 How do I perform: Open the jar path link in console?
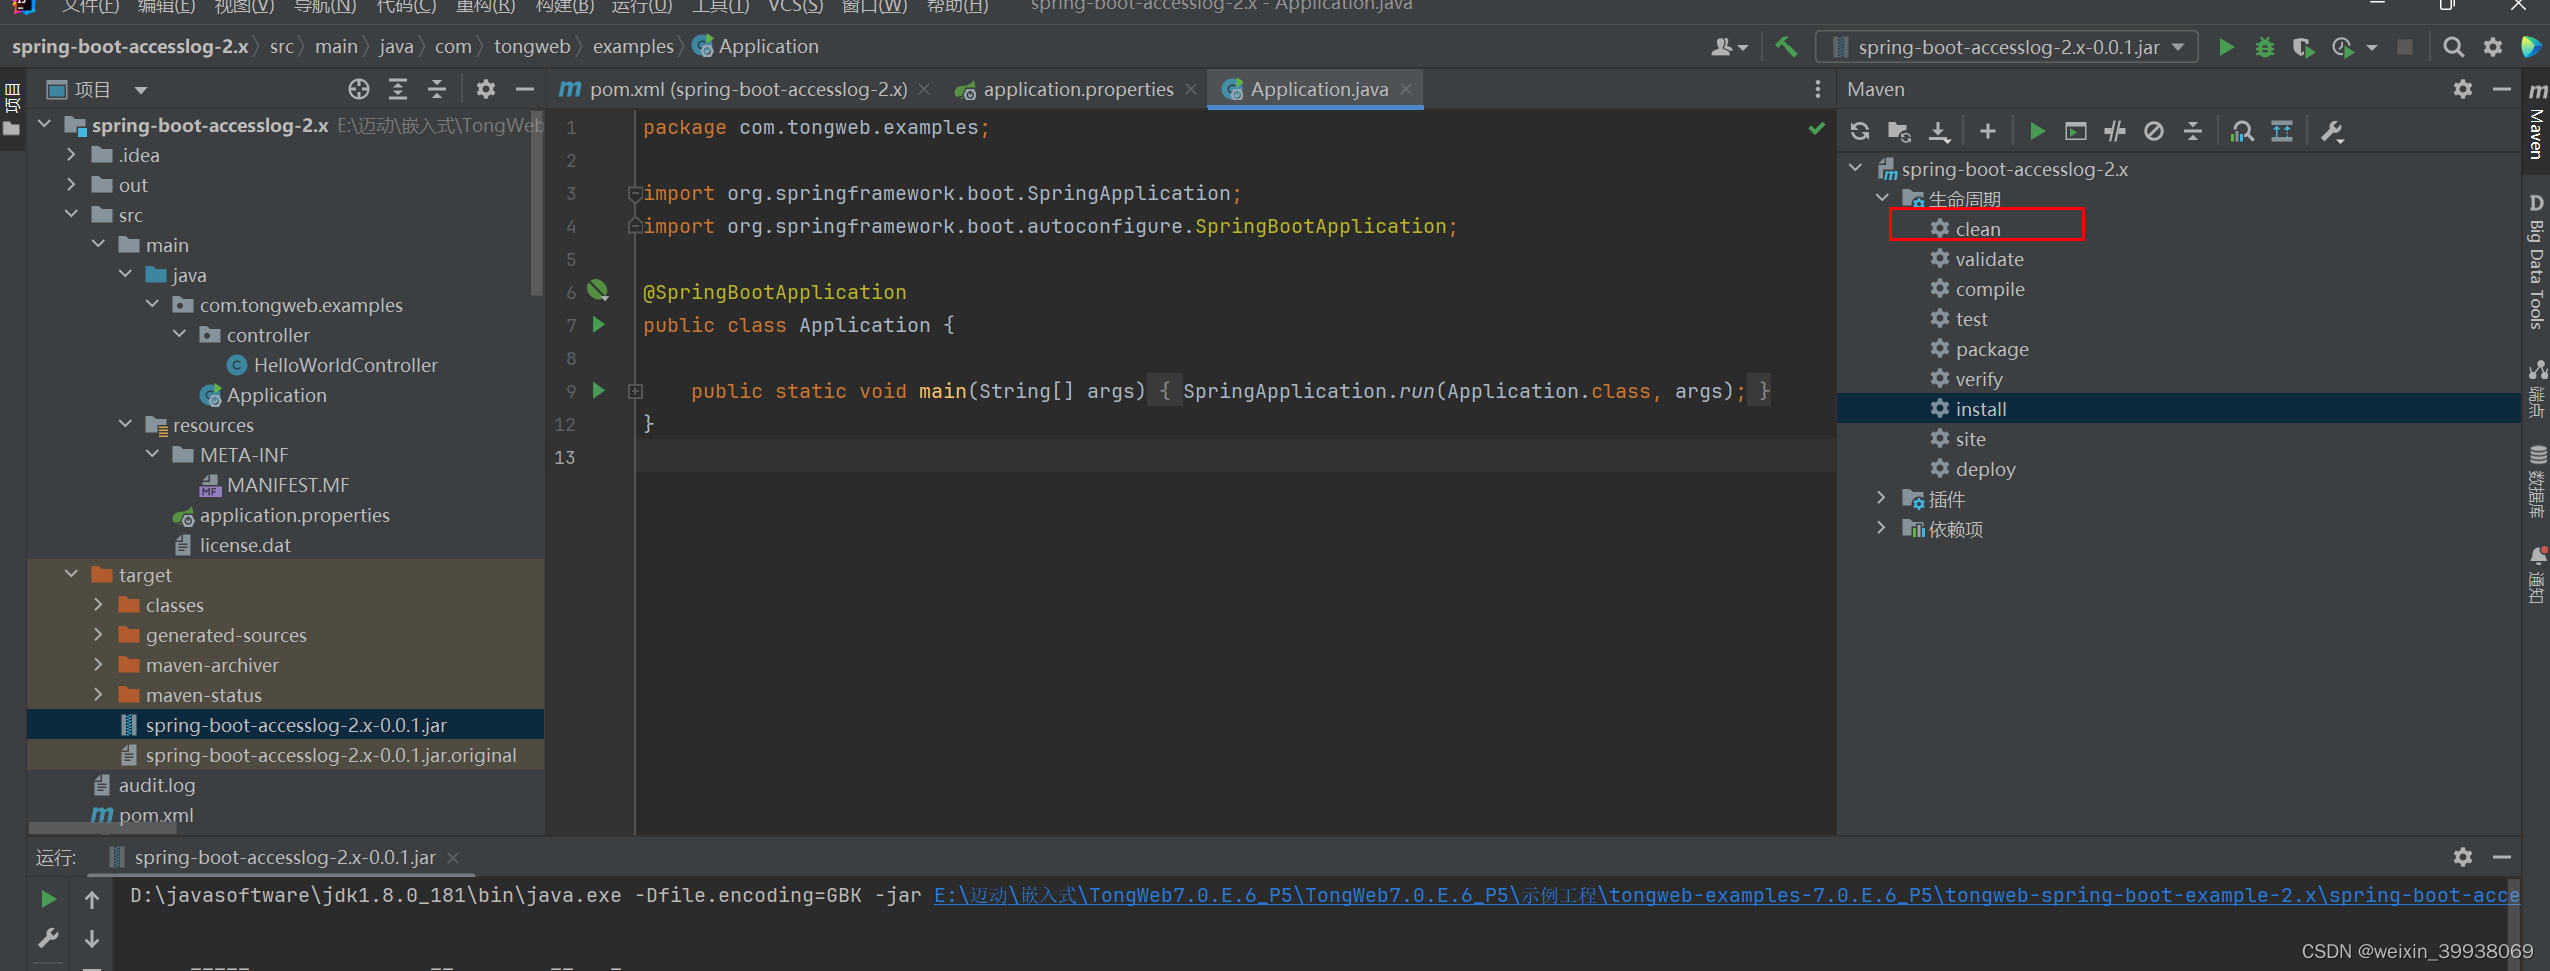pyautogui.click(x=1726, y=895)
